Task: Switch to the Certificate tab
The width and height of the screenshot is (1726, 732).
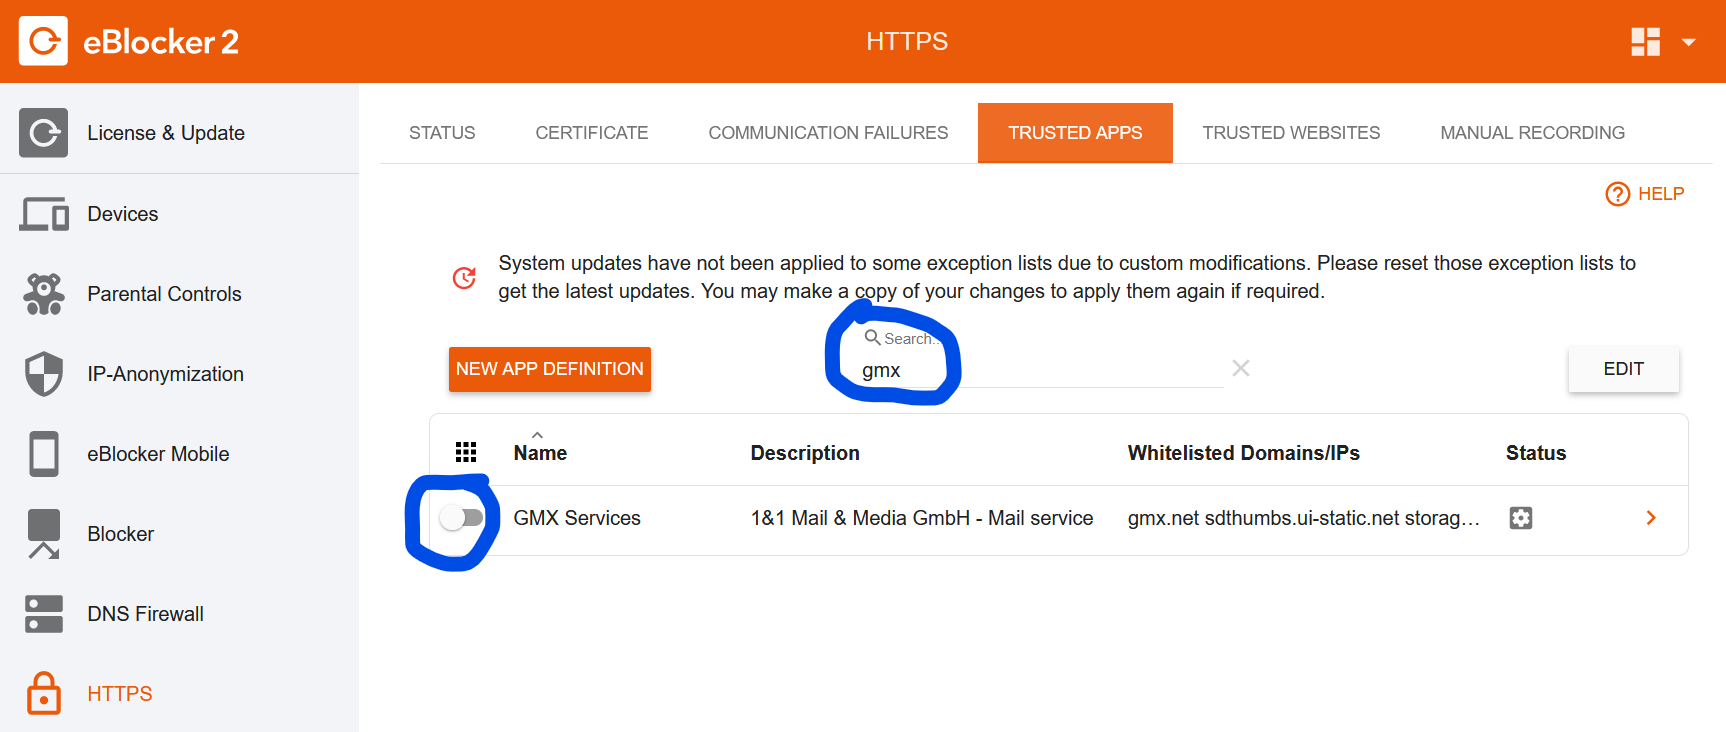Action: pos(592,133)
